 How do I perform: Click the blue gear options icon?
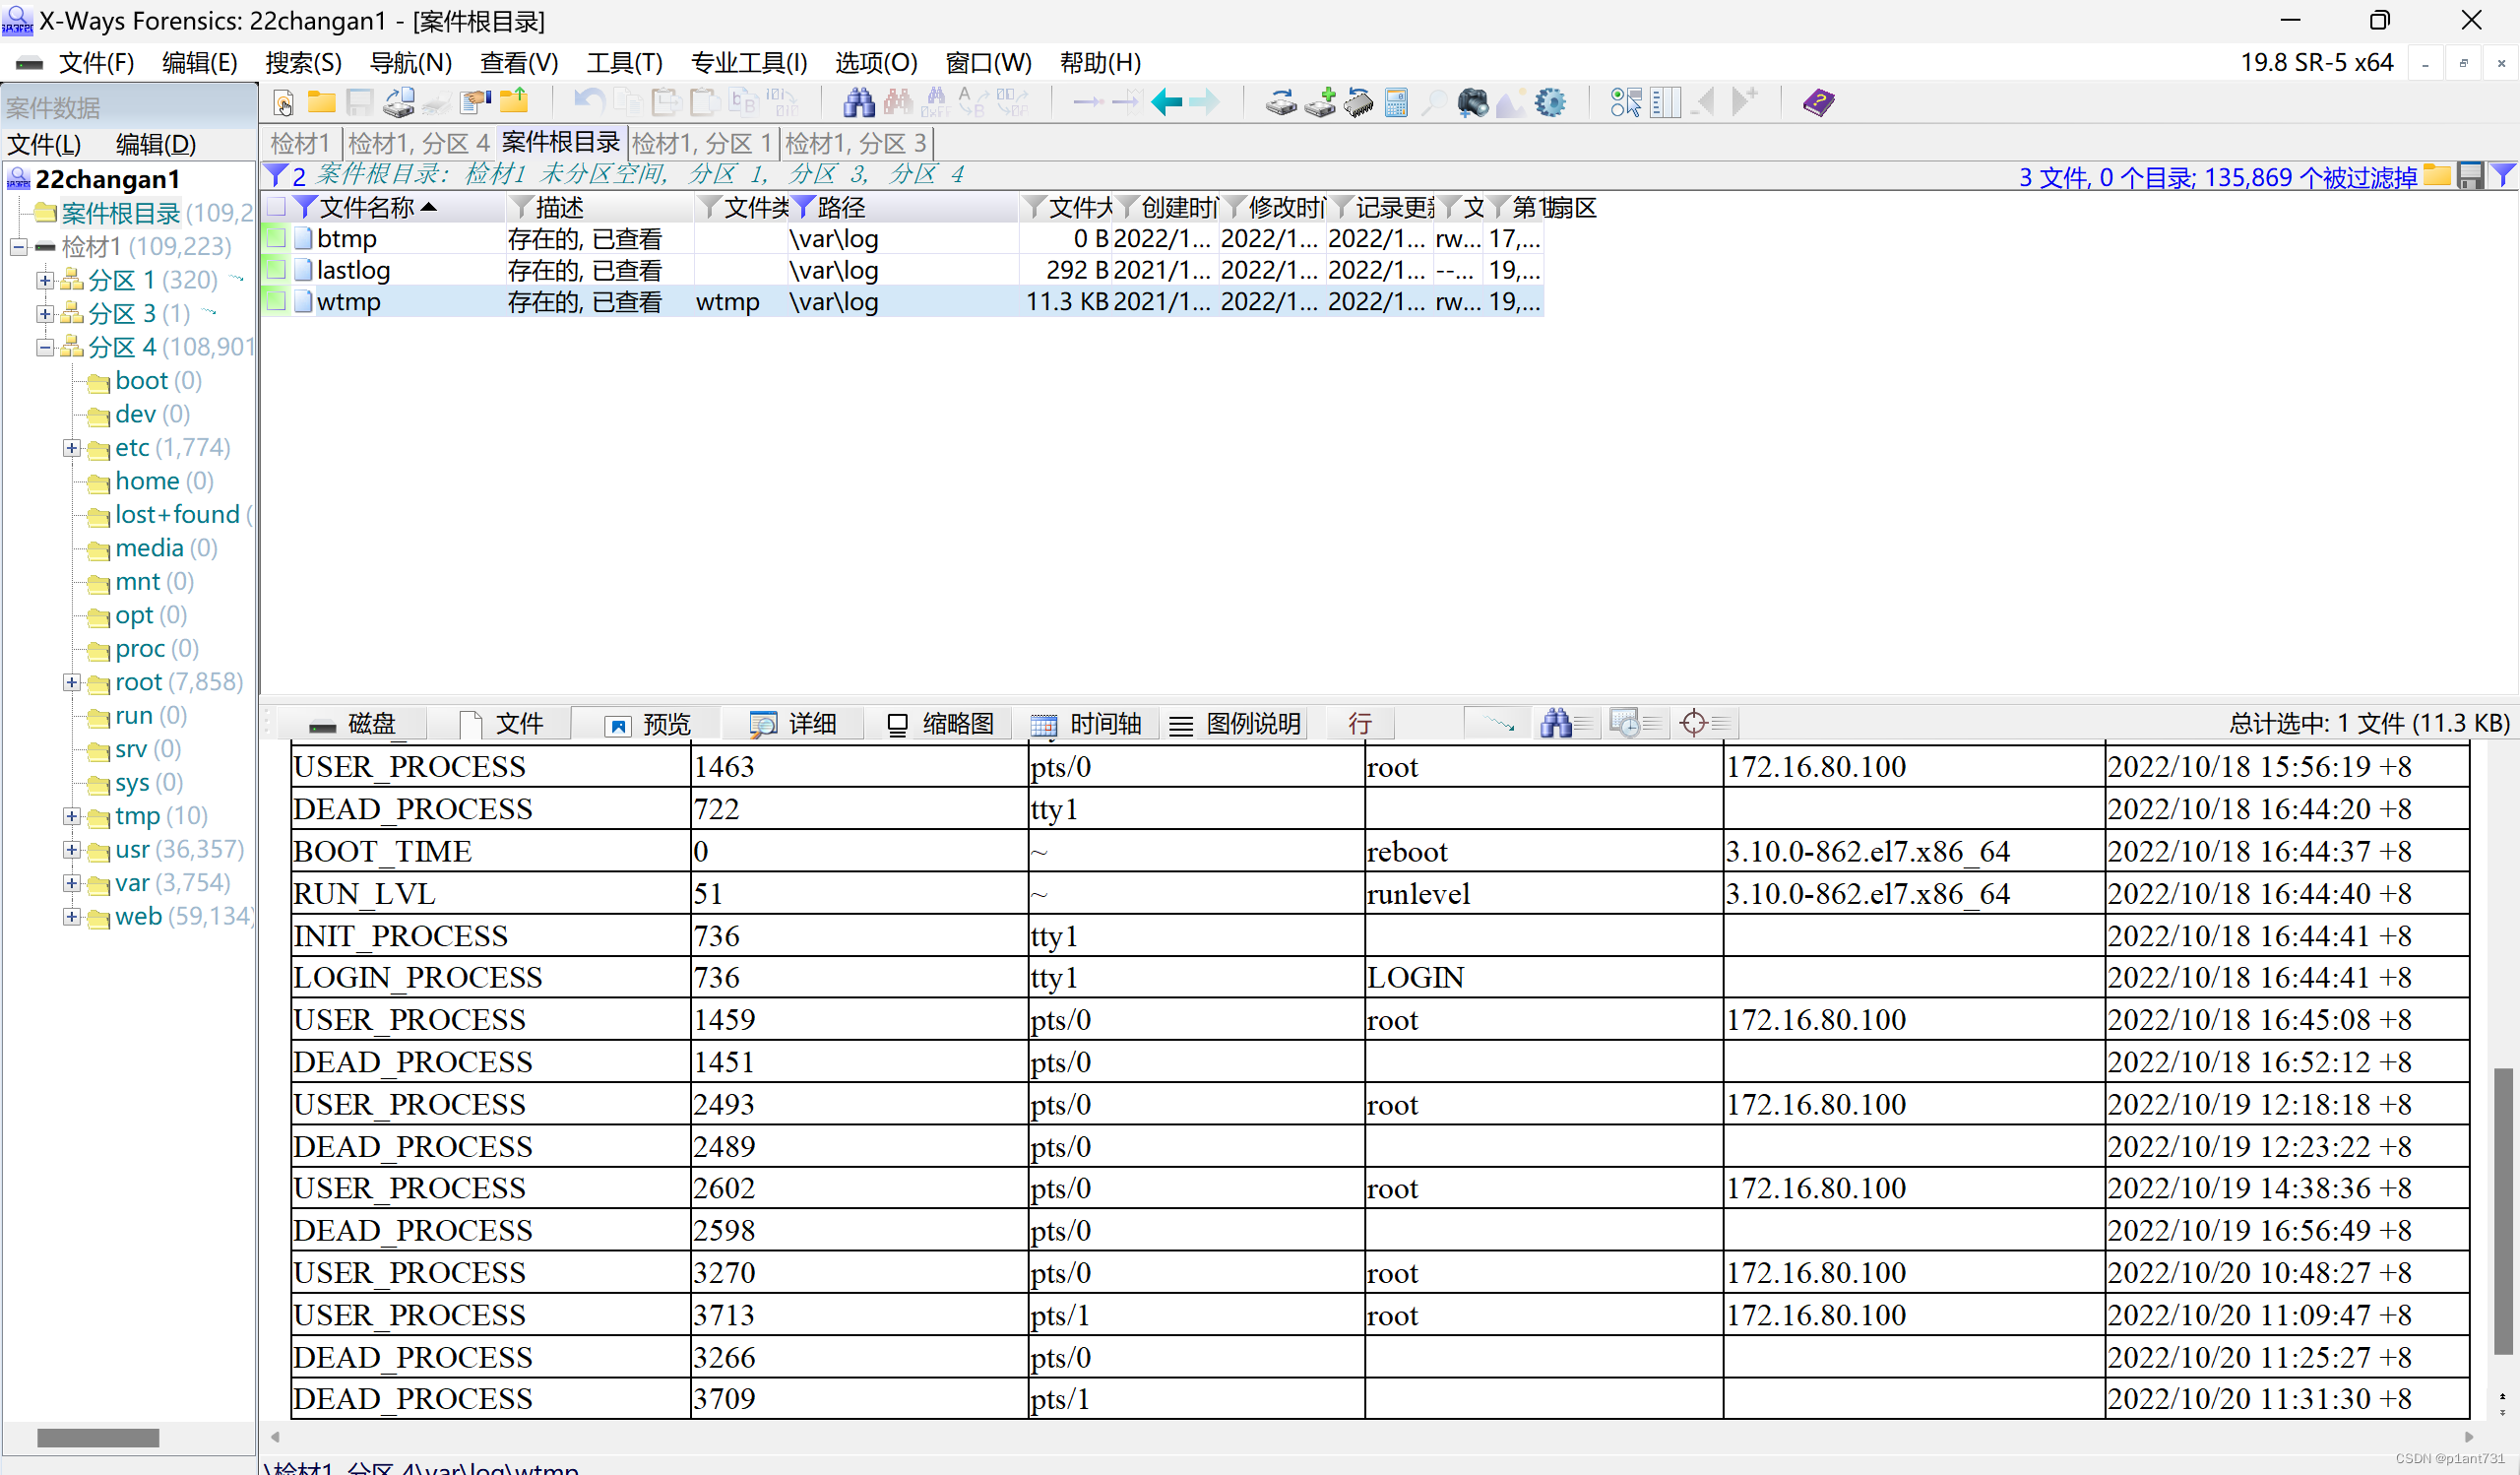click(x=1549, y=102)
